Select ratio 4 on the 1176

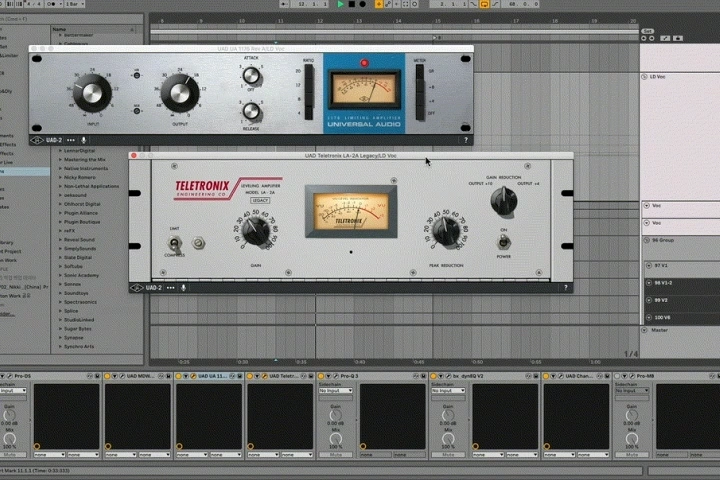click(309, 113)
